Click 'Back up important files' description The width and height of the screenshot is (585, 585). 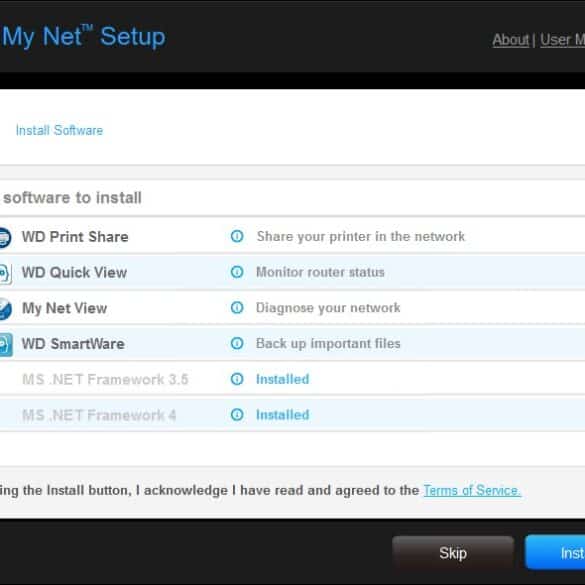pyautogui.click(x=328, y=344)
